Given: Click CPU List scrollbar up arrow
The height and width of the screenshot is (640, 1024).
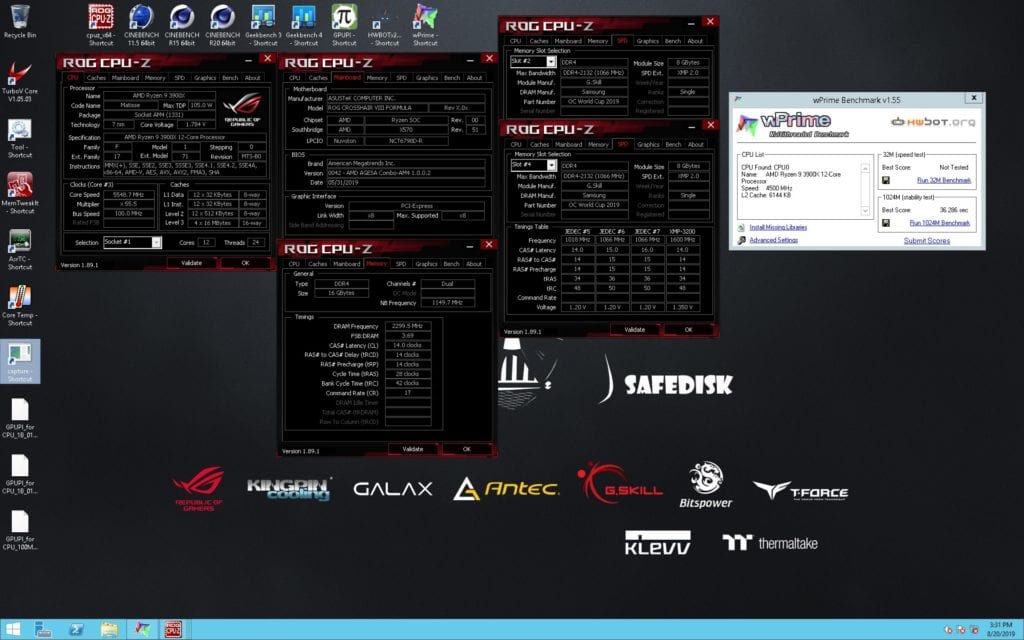Looking at the screenshot, I should (865, 168).
